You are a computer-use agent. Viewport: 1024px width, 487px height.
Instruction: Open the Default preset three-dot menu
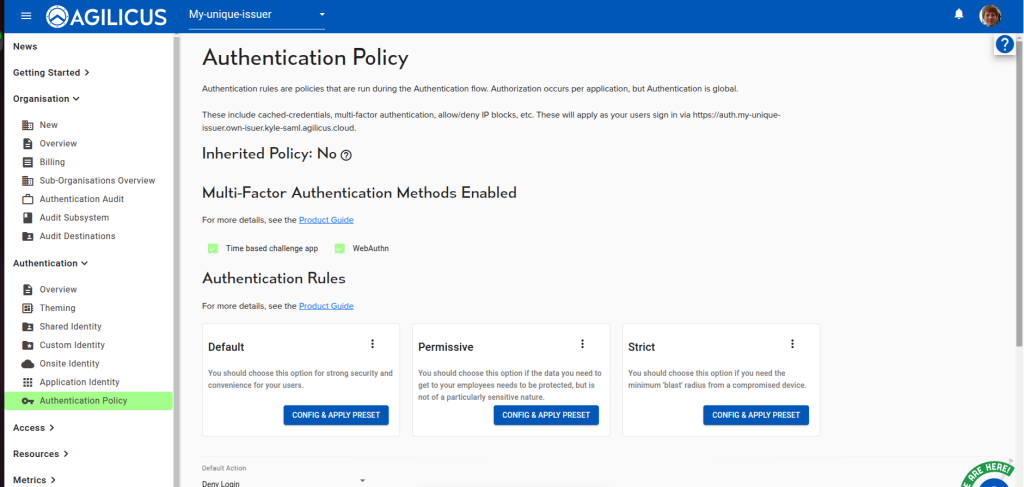pos(372,344)
